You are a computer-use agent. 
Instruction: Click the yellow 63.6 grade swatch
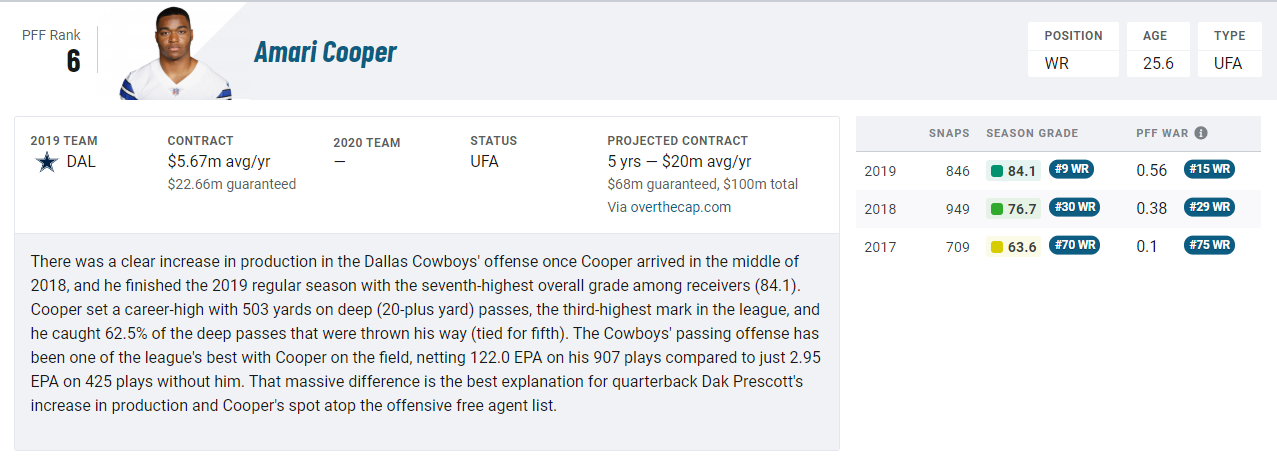pos(996,247)
